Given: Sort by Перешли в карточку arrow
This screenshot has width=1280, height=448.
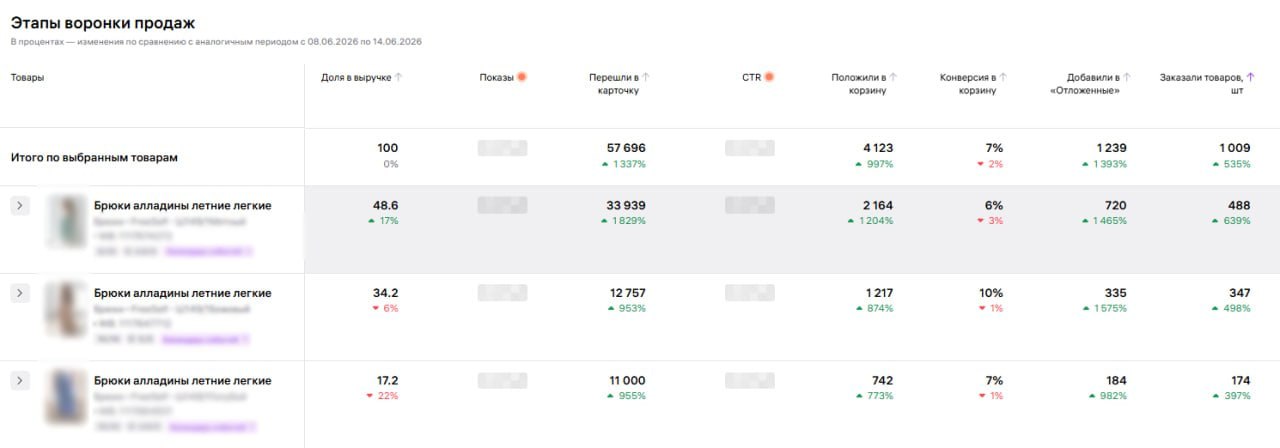Looking at the screenshot, I should [x=646, y=77].
